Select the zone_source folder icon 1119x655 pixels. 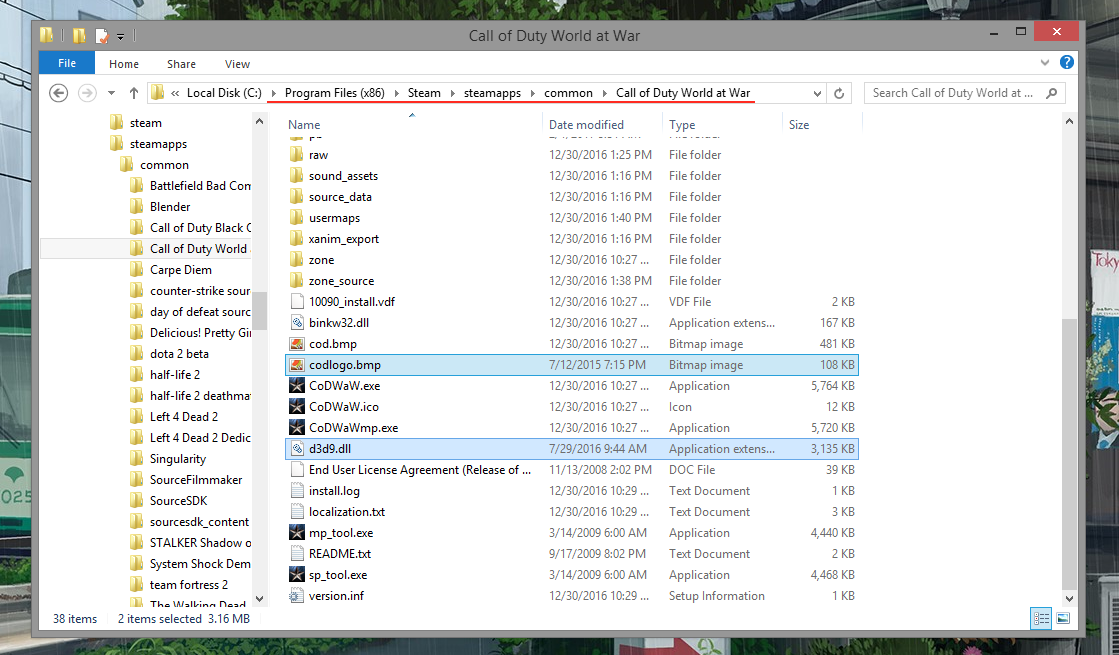(x=297, y=280)
